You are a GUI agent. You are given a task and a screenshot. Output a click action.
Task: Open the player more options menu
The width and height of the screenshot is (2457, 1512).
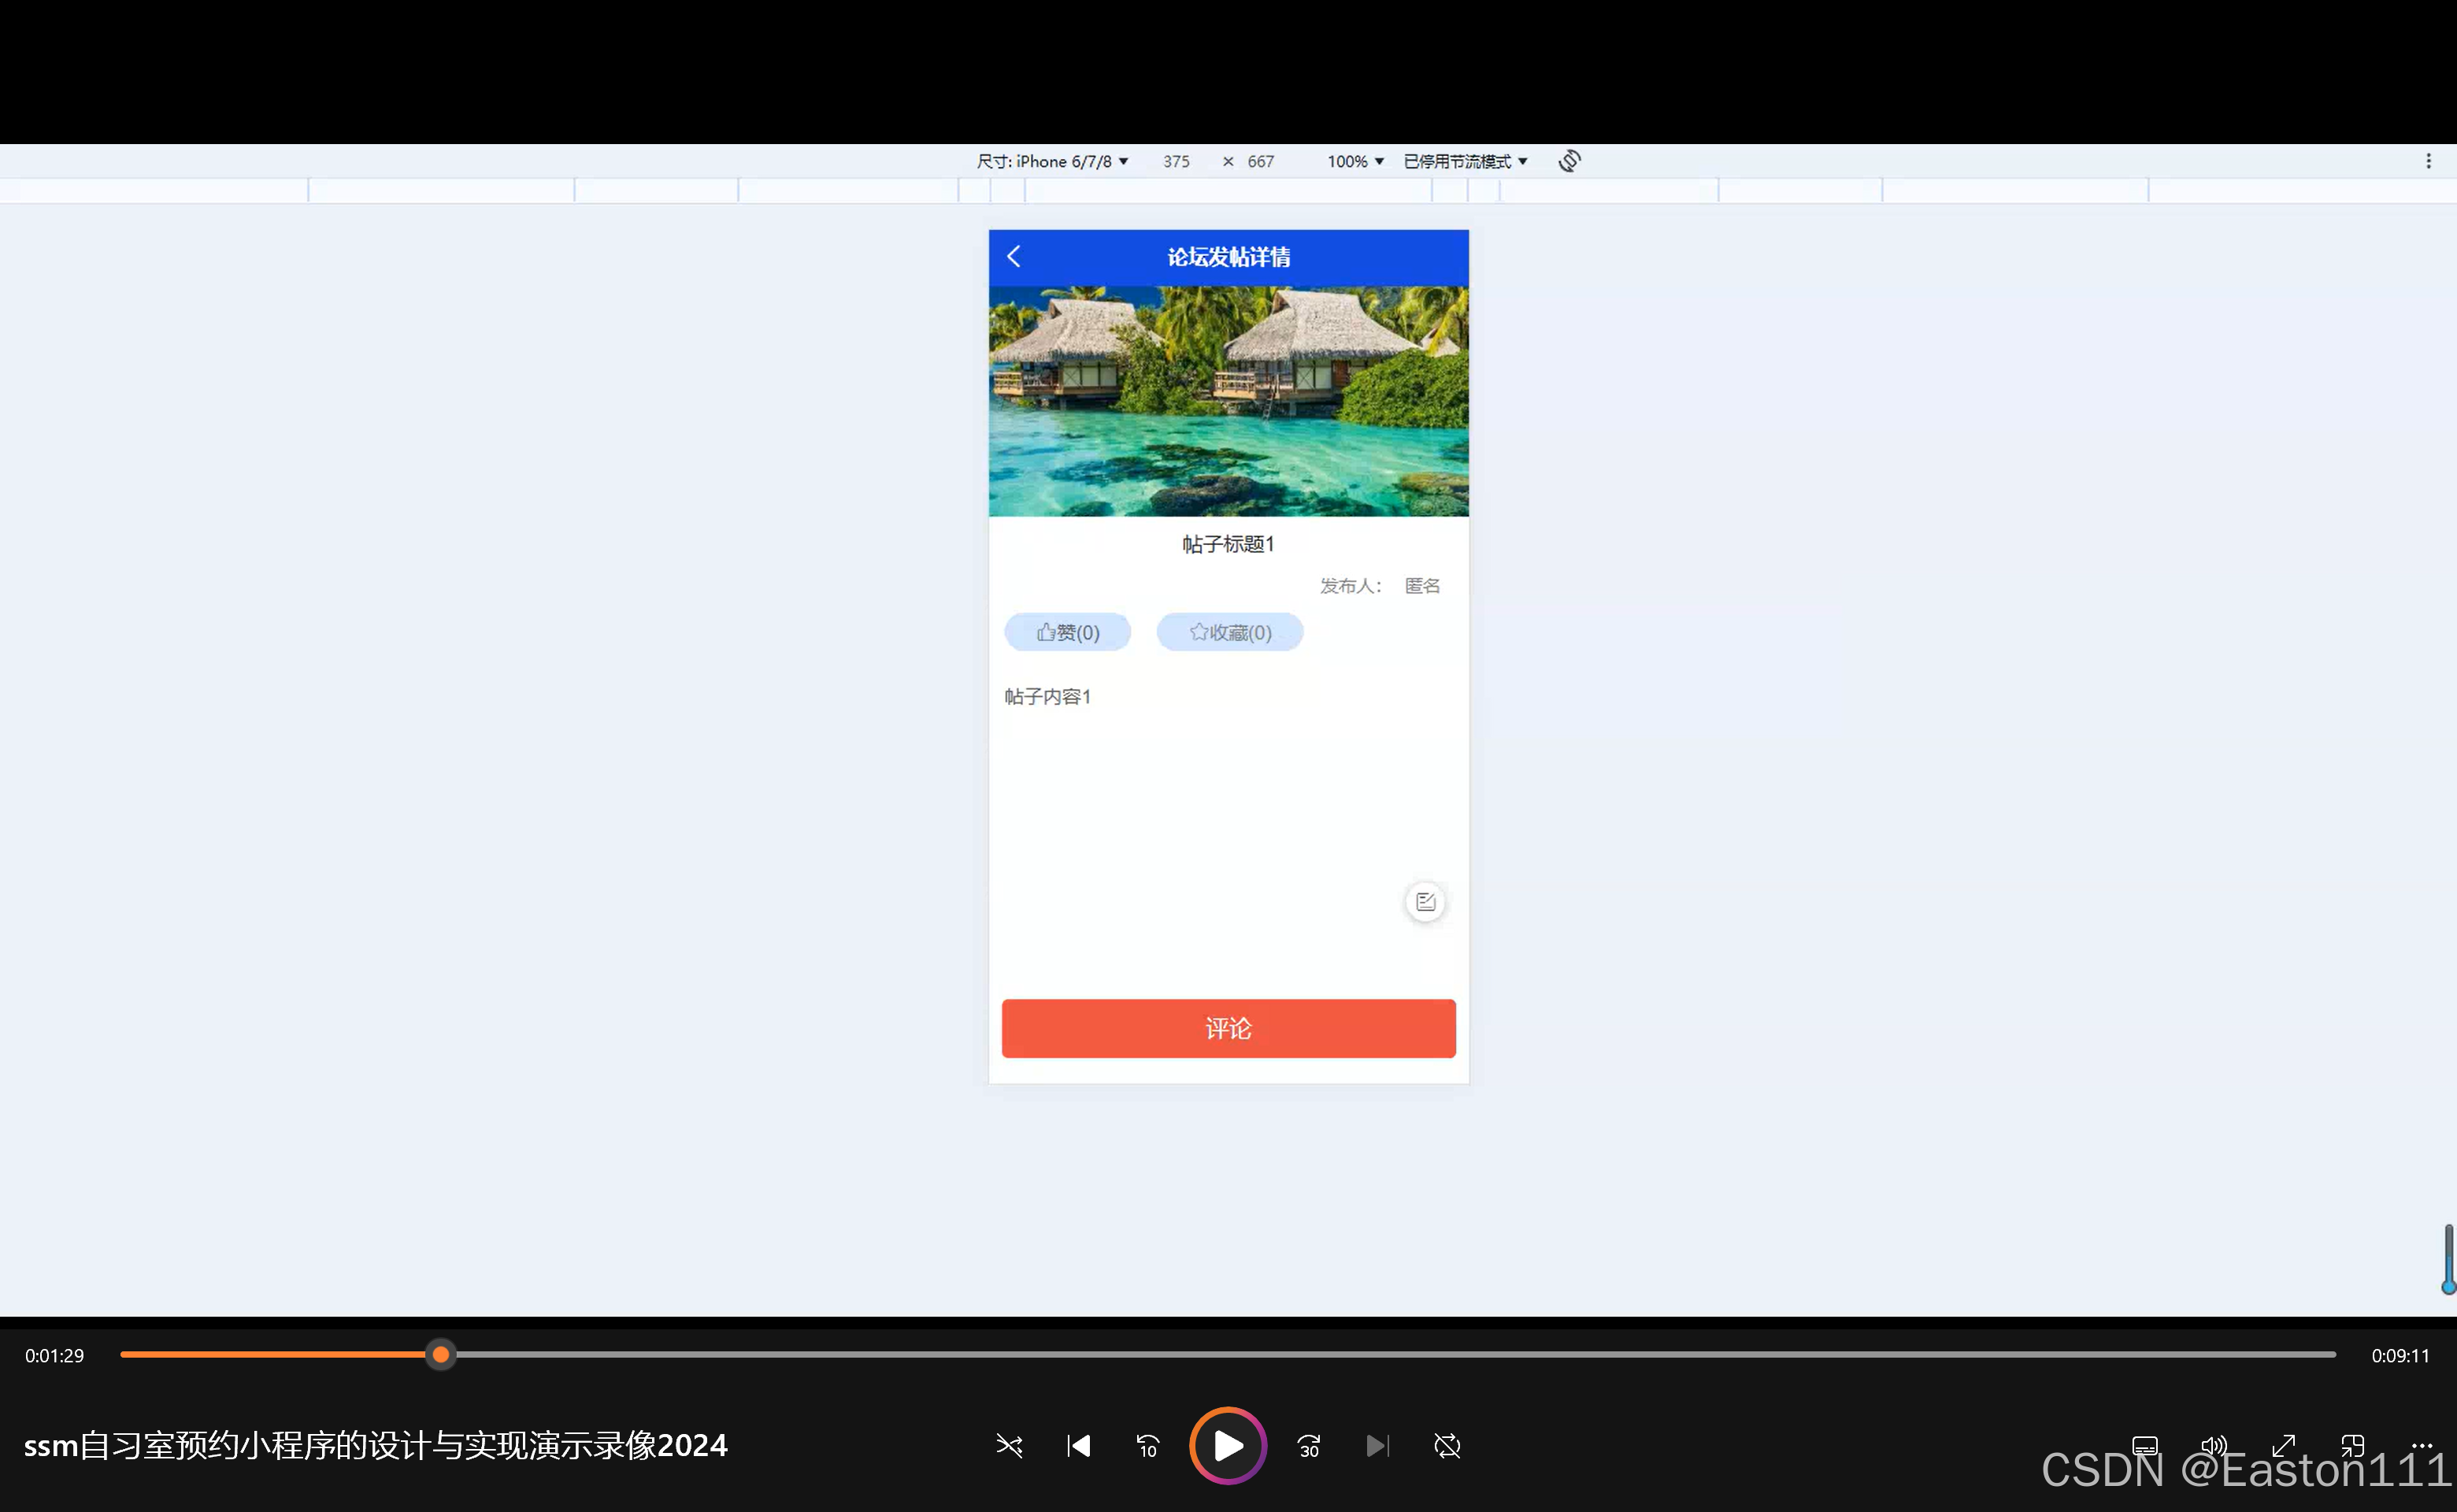[2421, 1444]
